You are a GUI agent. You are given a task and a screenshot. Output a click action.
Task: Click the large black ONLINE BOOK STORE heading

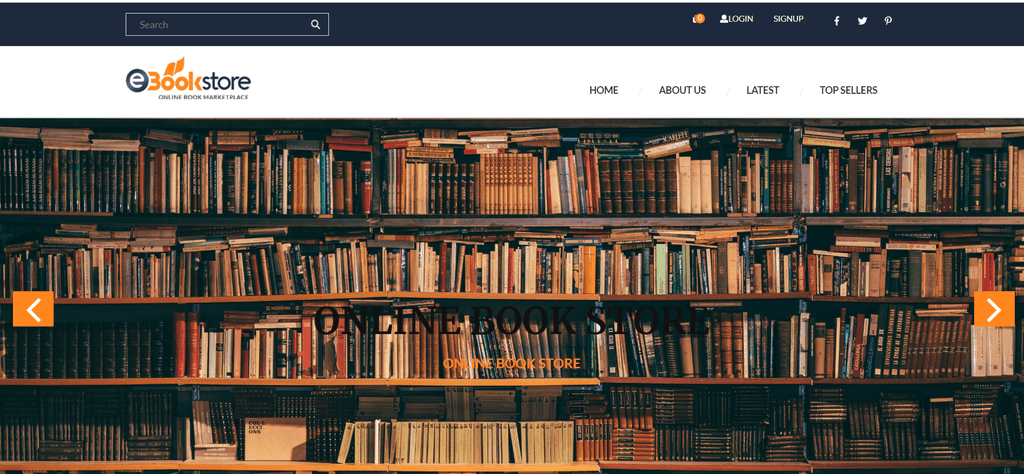511,321
